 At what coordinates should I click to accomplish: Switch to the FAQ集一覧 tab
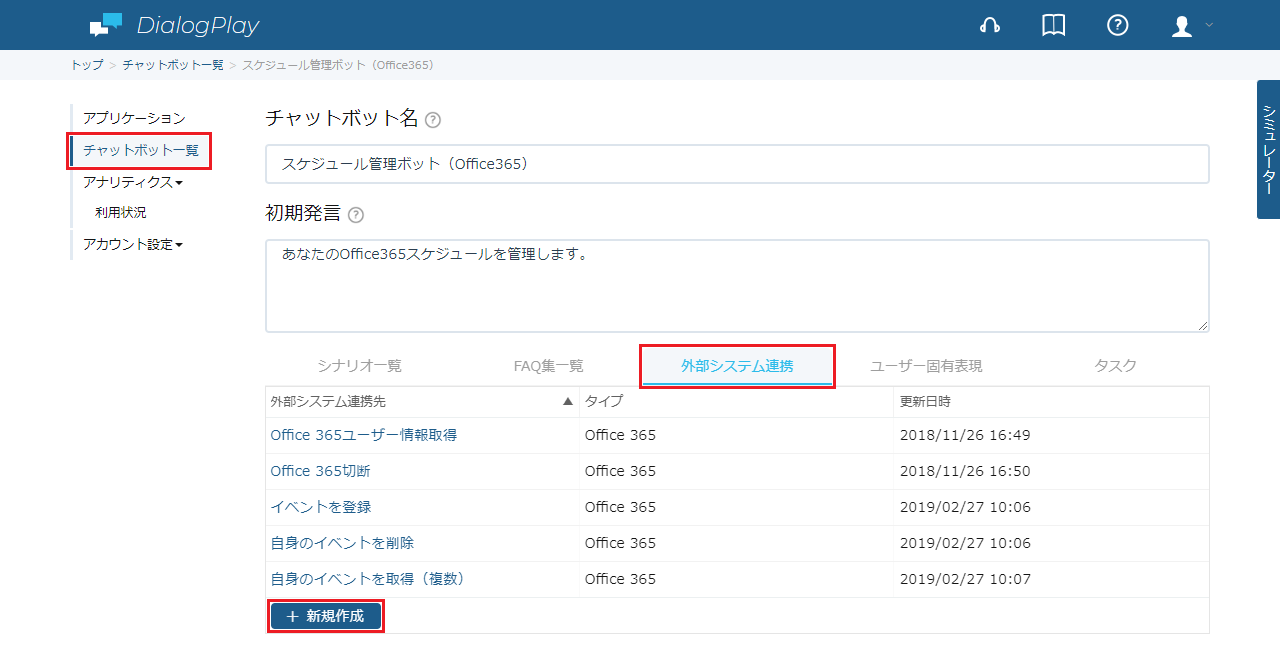click(548, 366)
